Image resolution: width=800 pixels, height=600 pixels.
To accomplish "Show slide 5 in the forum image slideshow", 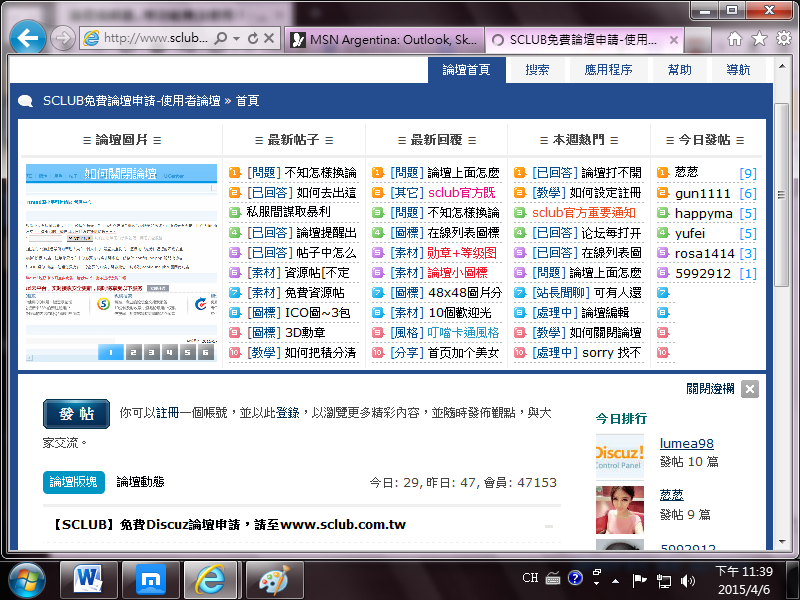I will (188, 352).
